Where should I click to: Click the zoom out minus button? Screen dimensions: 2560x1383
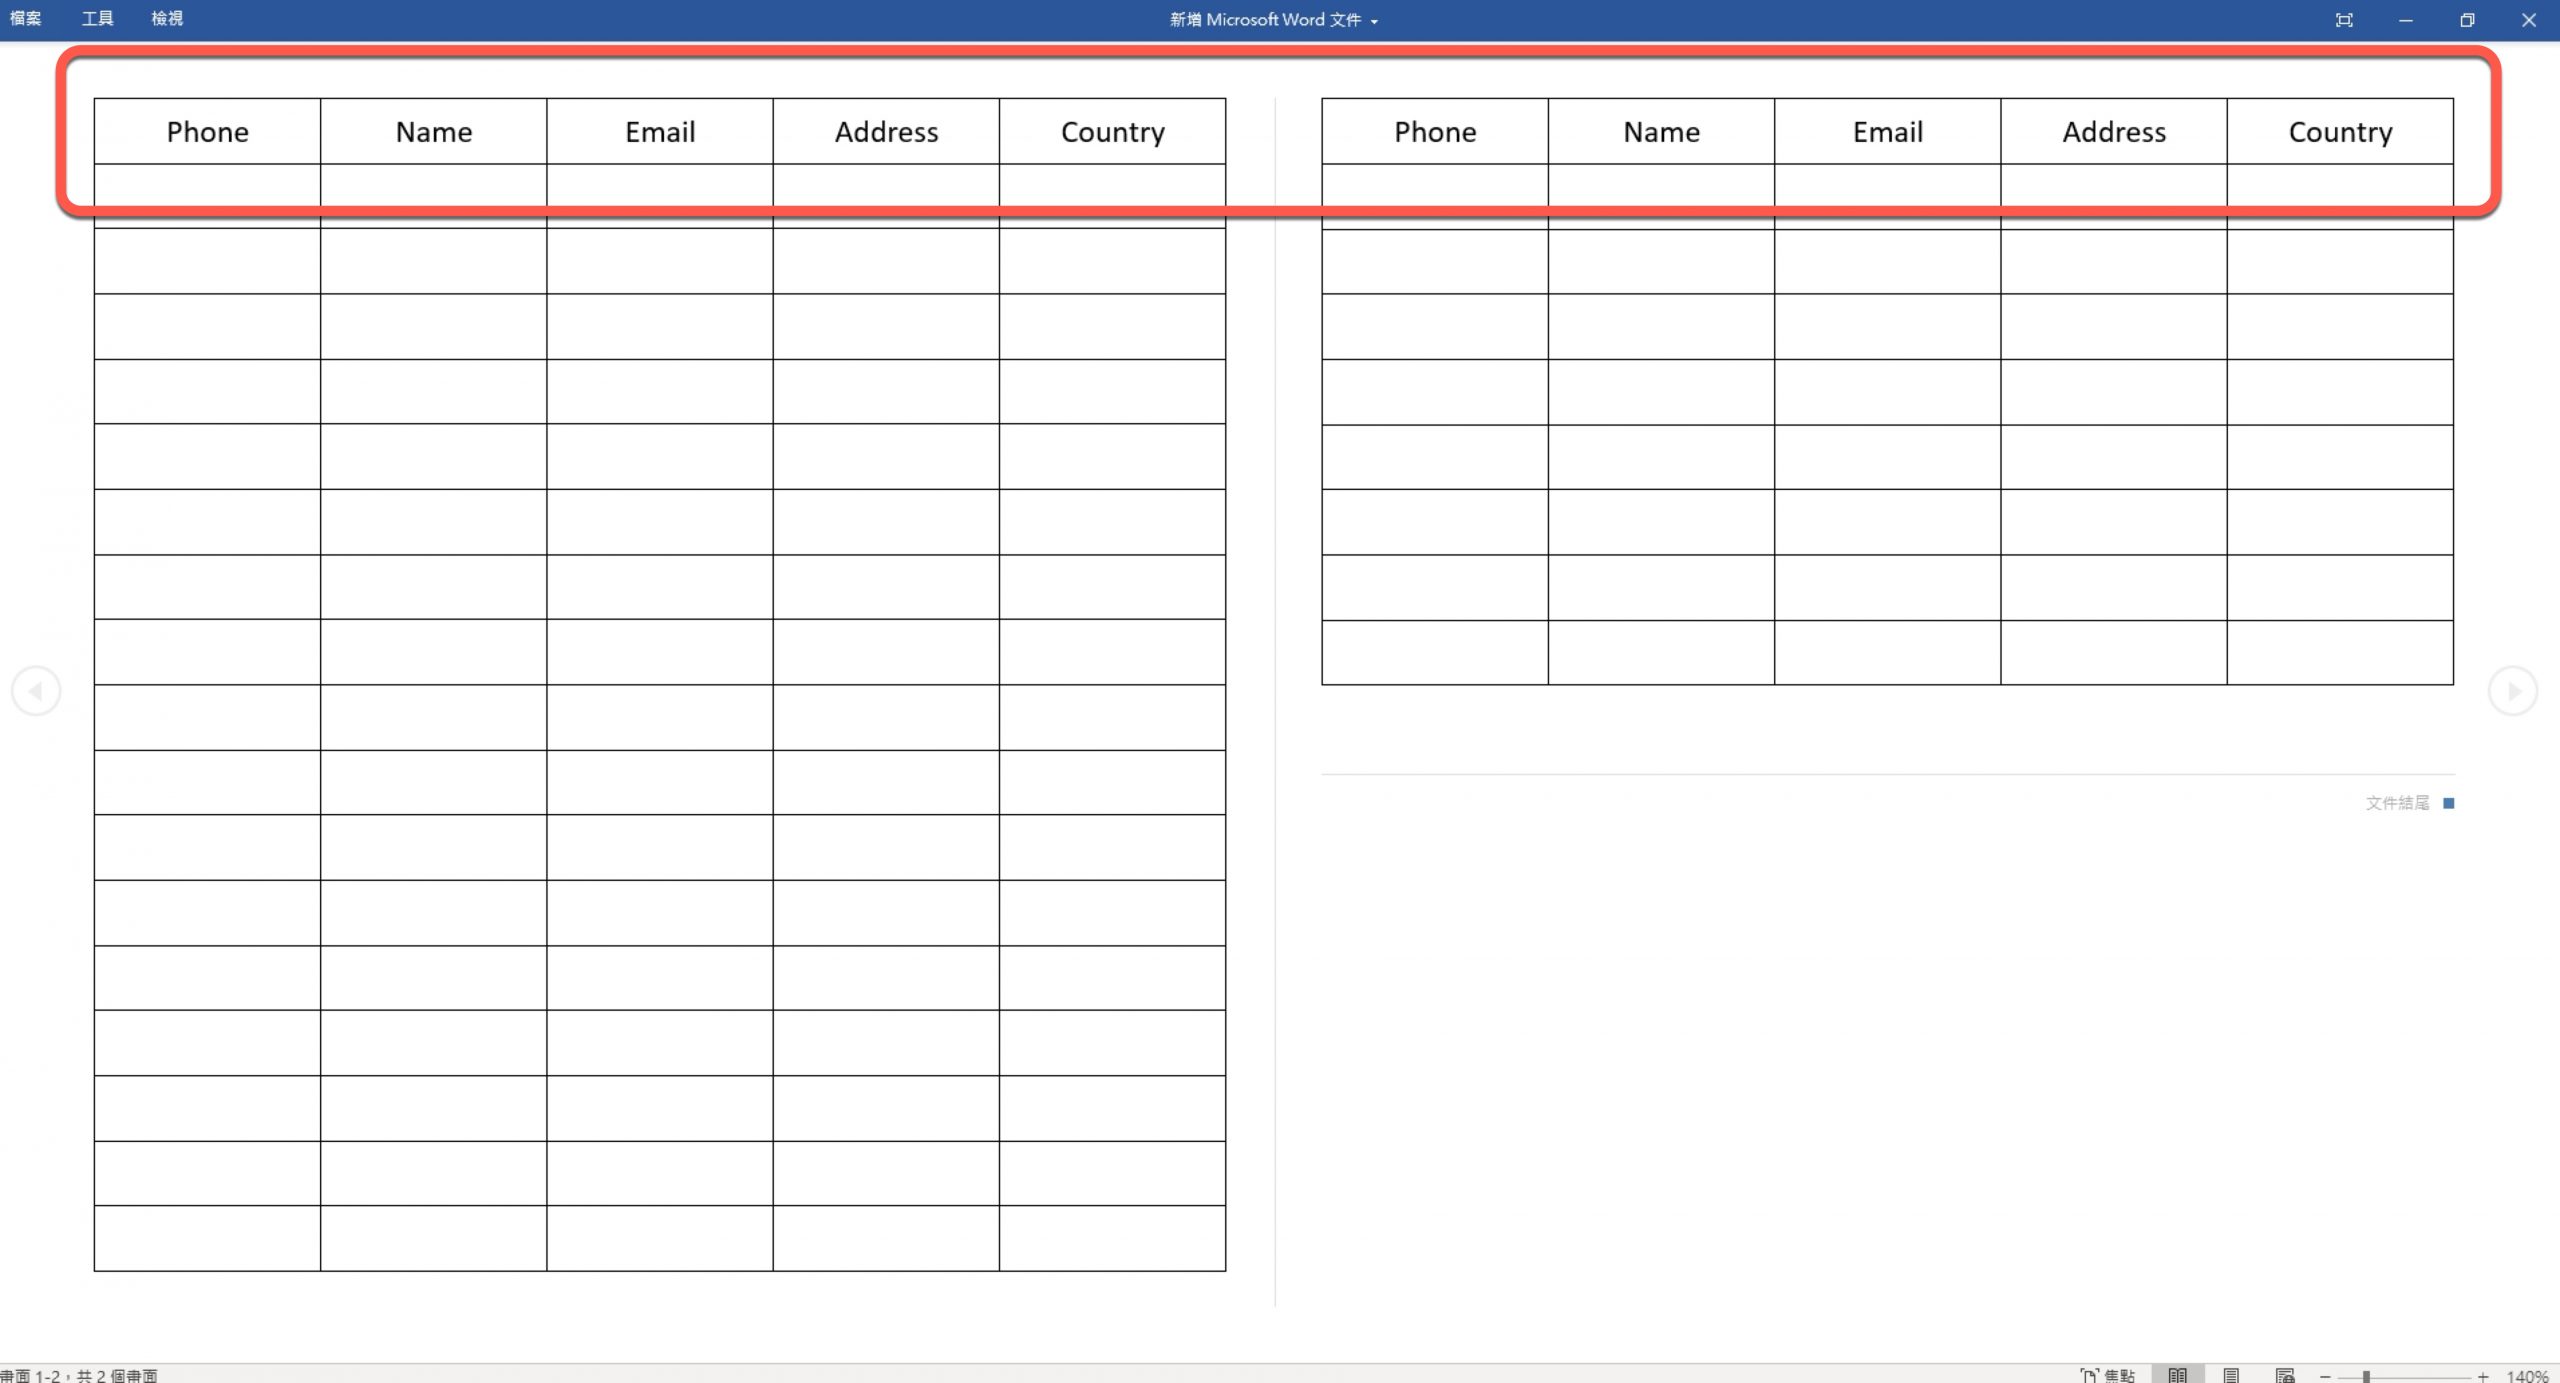2326,1376
